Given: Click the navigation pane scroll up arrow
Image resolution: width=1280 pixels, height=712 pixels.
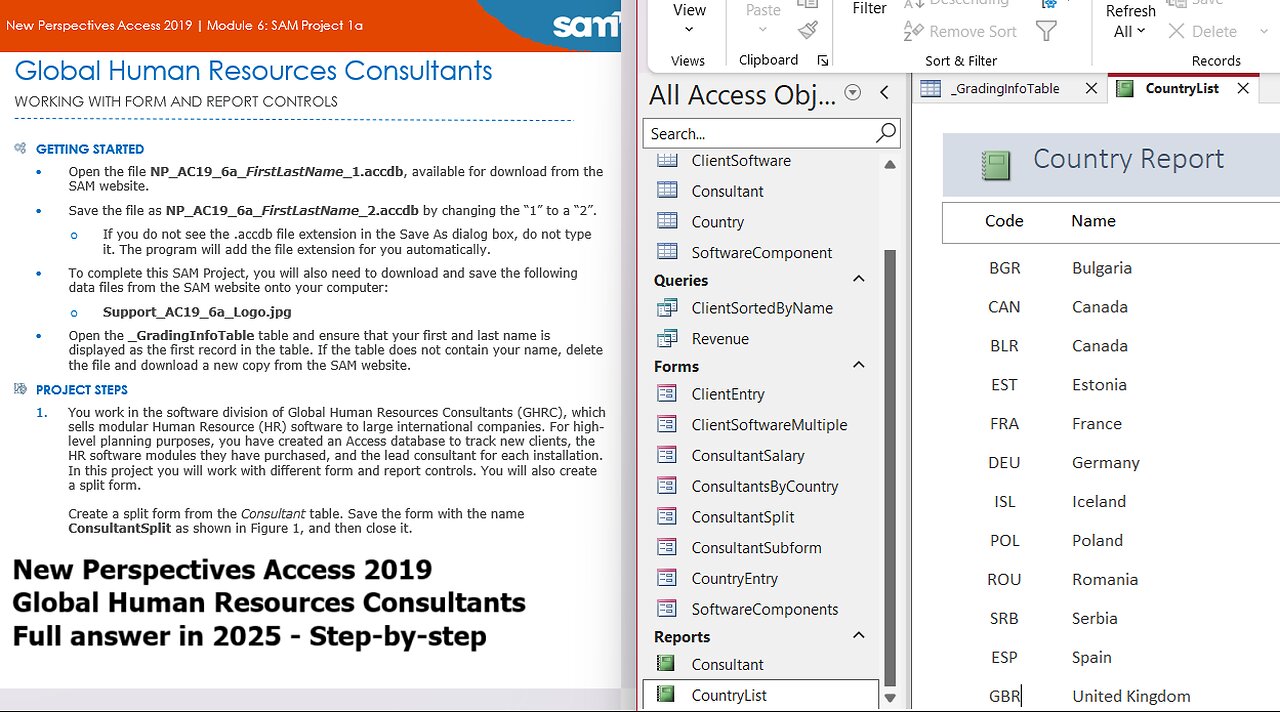Looking at the screenshot, I should tap(890, 164).
